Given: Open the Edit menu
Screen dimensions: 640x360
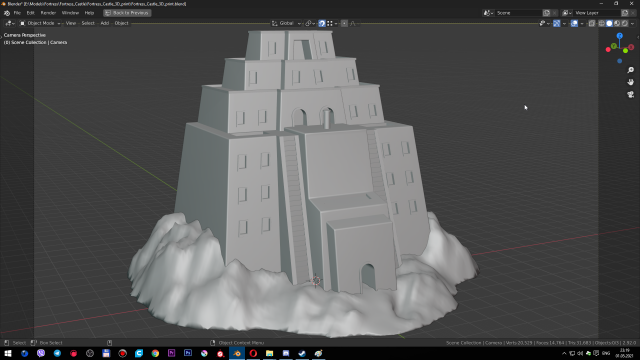Looking at the screenshot, I should click(31, 13).
